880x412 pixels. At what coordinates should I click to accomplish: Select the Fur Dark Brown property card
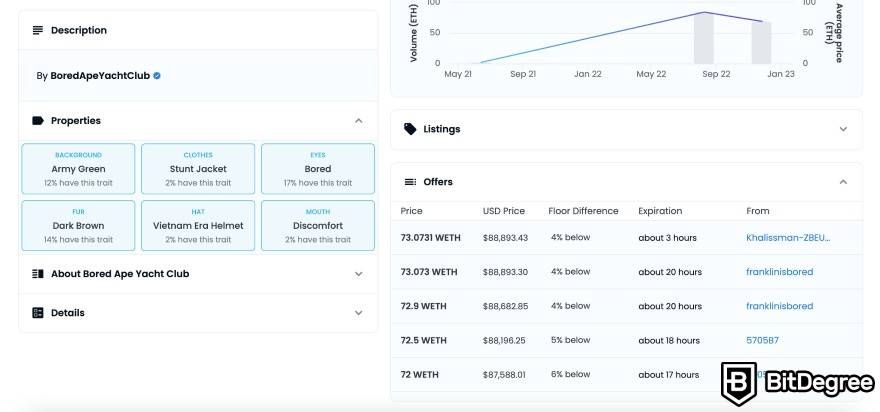click(x=78, y=226)
